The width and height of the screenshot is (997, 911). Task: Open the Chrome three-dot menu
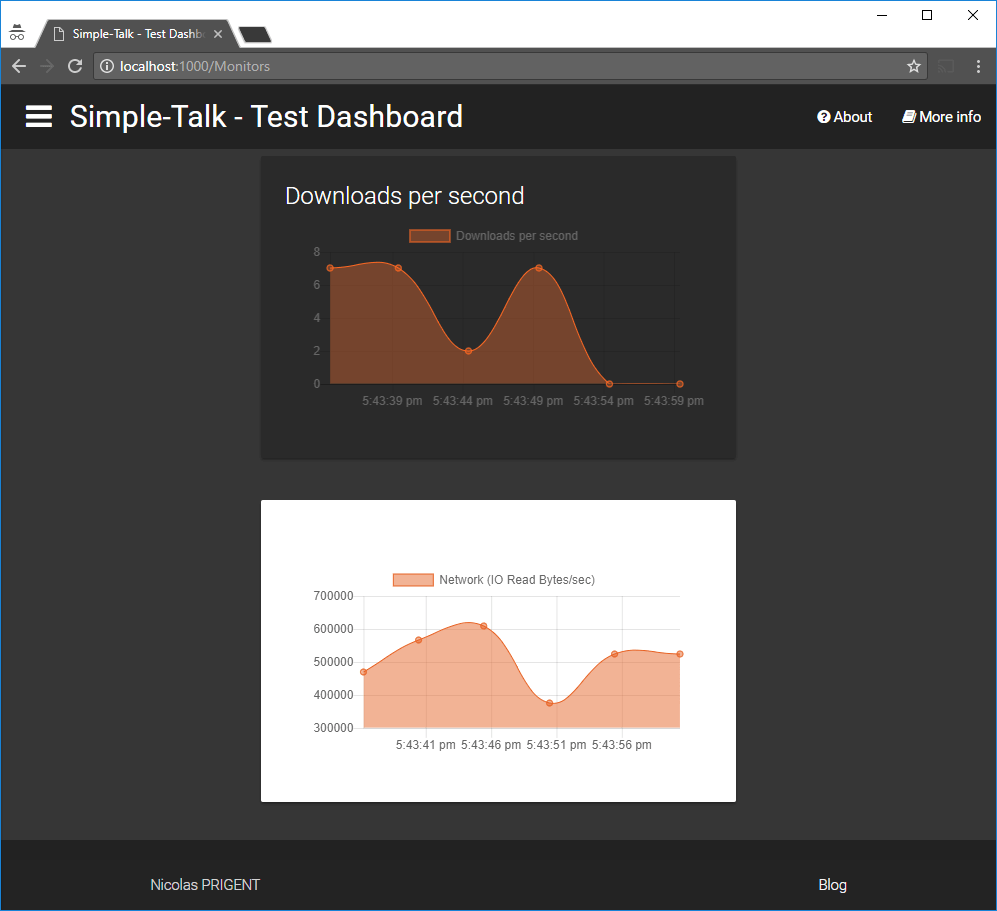pyautogui.click(x=978, y=66)
